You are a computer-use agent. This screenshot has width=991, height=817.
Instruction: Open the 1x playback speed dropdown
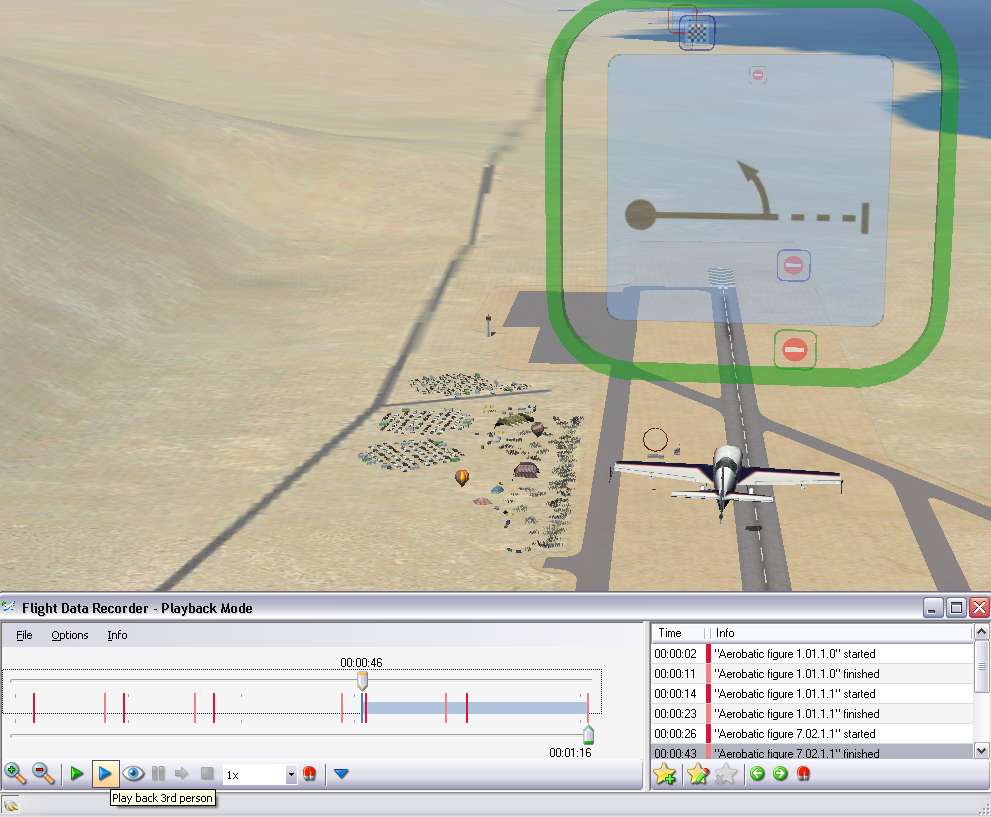click(291, 774)
